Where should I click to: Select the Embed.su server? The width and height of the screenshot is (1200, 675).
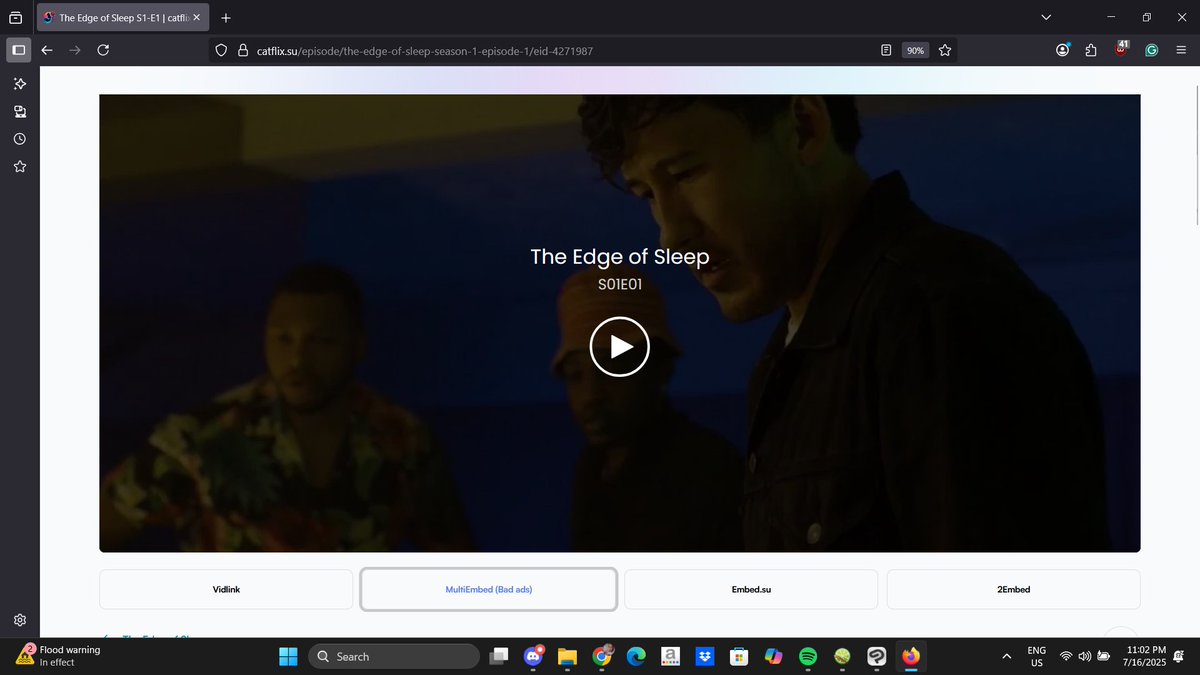[x=751, y=589]
